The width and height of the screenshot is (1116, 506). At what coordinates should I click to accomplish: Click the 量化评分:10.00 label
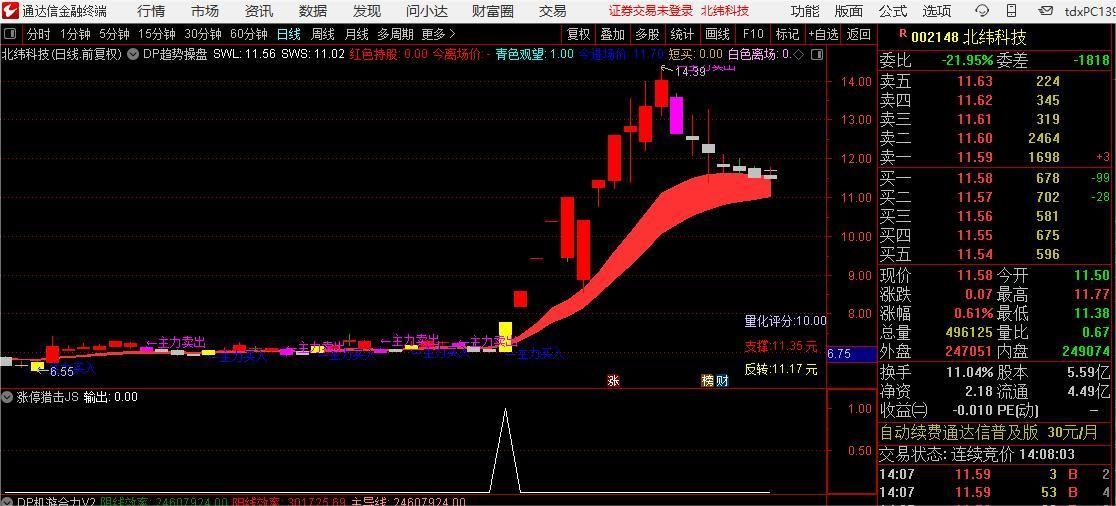786,321
